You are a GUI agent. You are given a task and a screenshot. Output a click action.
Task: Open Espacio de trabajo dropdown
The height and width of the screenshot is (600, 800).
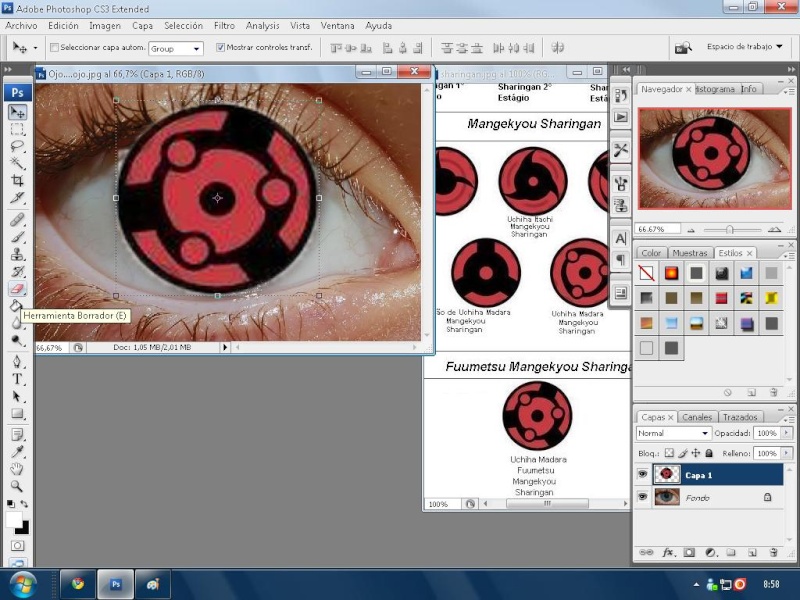744,46
